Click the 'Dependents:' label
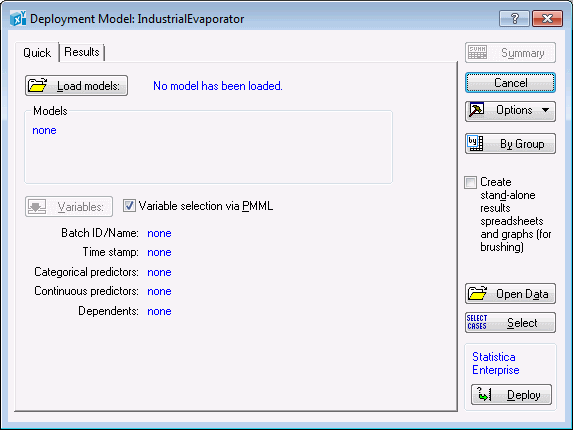 coord(108,311)
